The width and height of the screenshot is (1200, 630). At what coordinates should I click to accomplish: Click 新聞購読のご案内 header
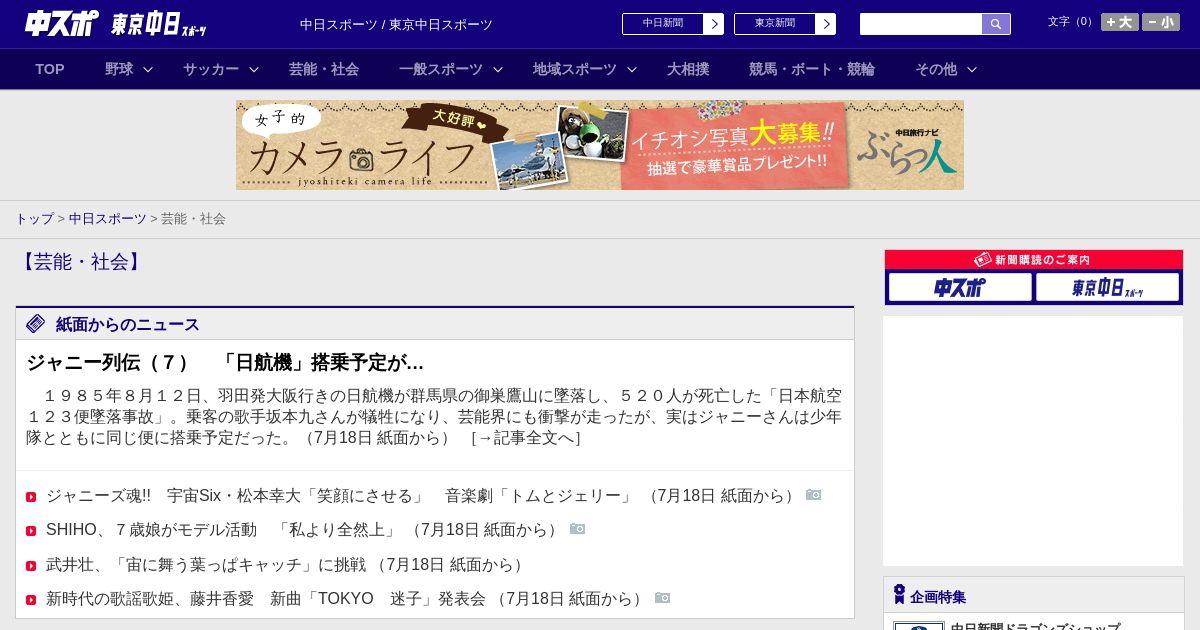(x=1033, y=260)
